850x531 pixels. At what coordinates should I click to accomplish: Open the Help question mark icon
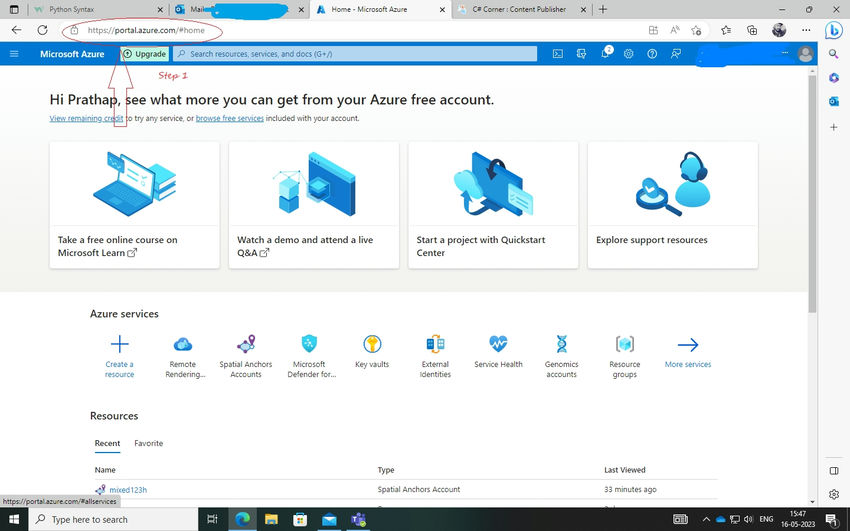pos(652,54)
